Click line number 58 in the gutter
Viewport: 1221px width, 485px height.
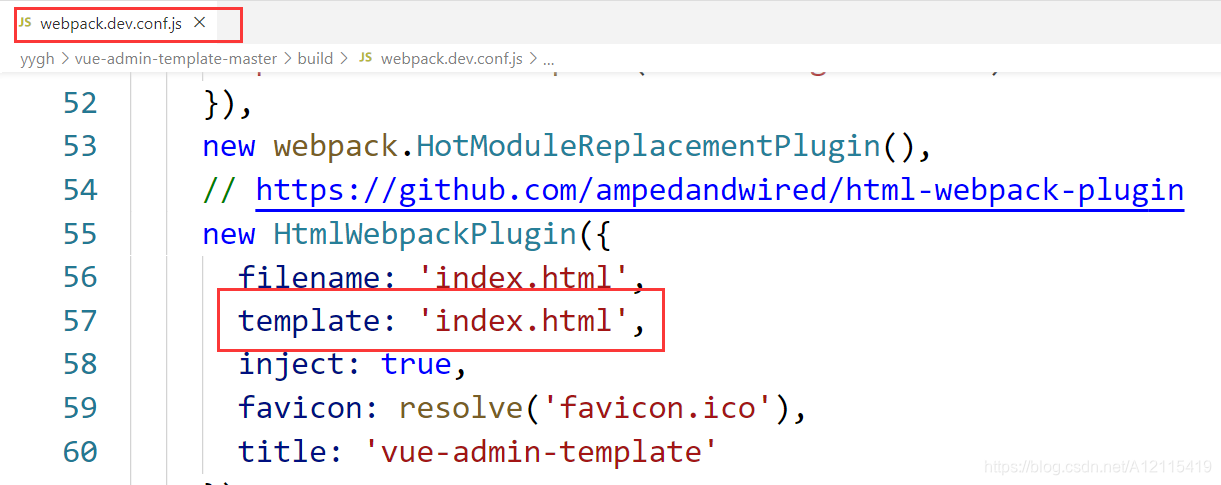[80, 364]
